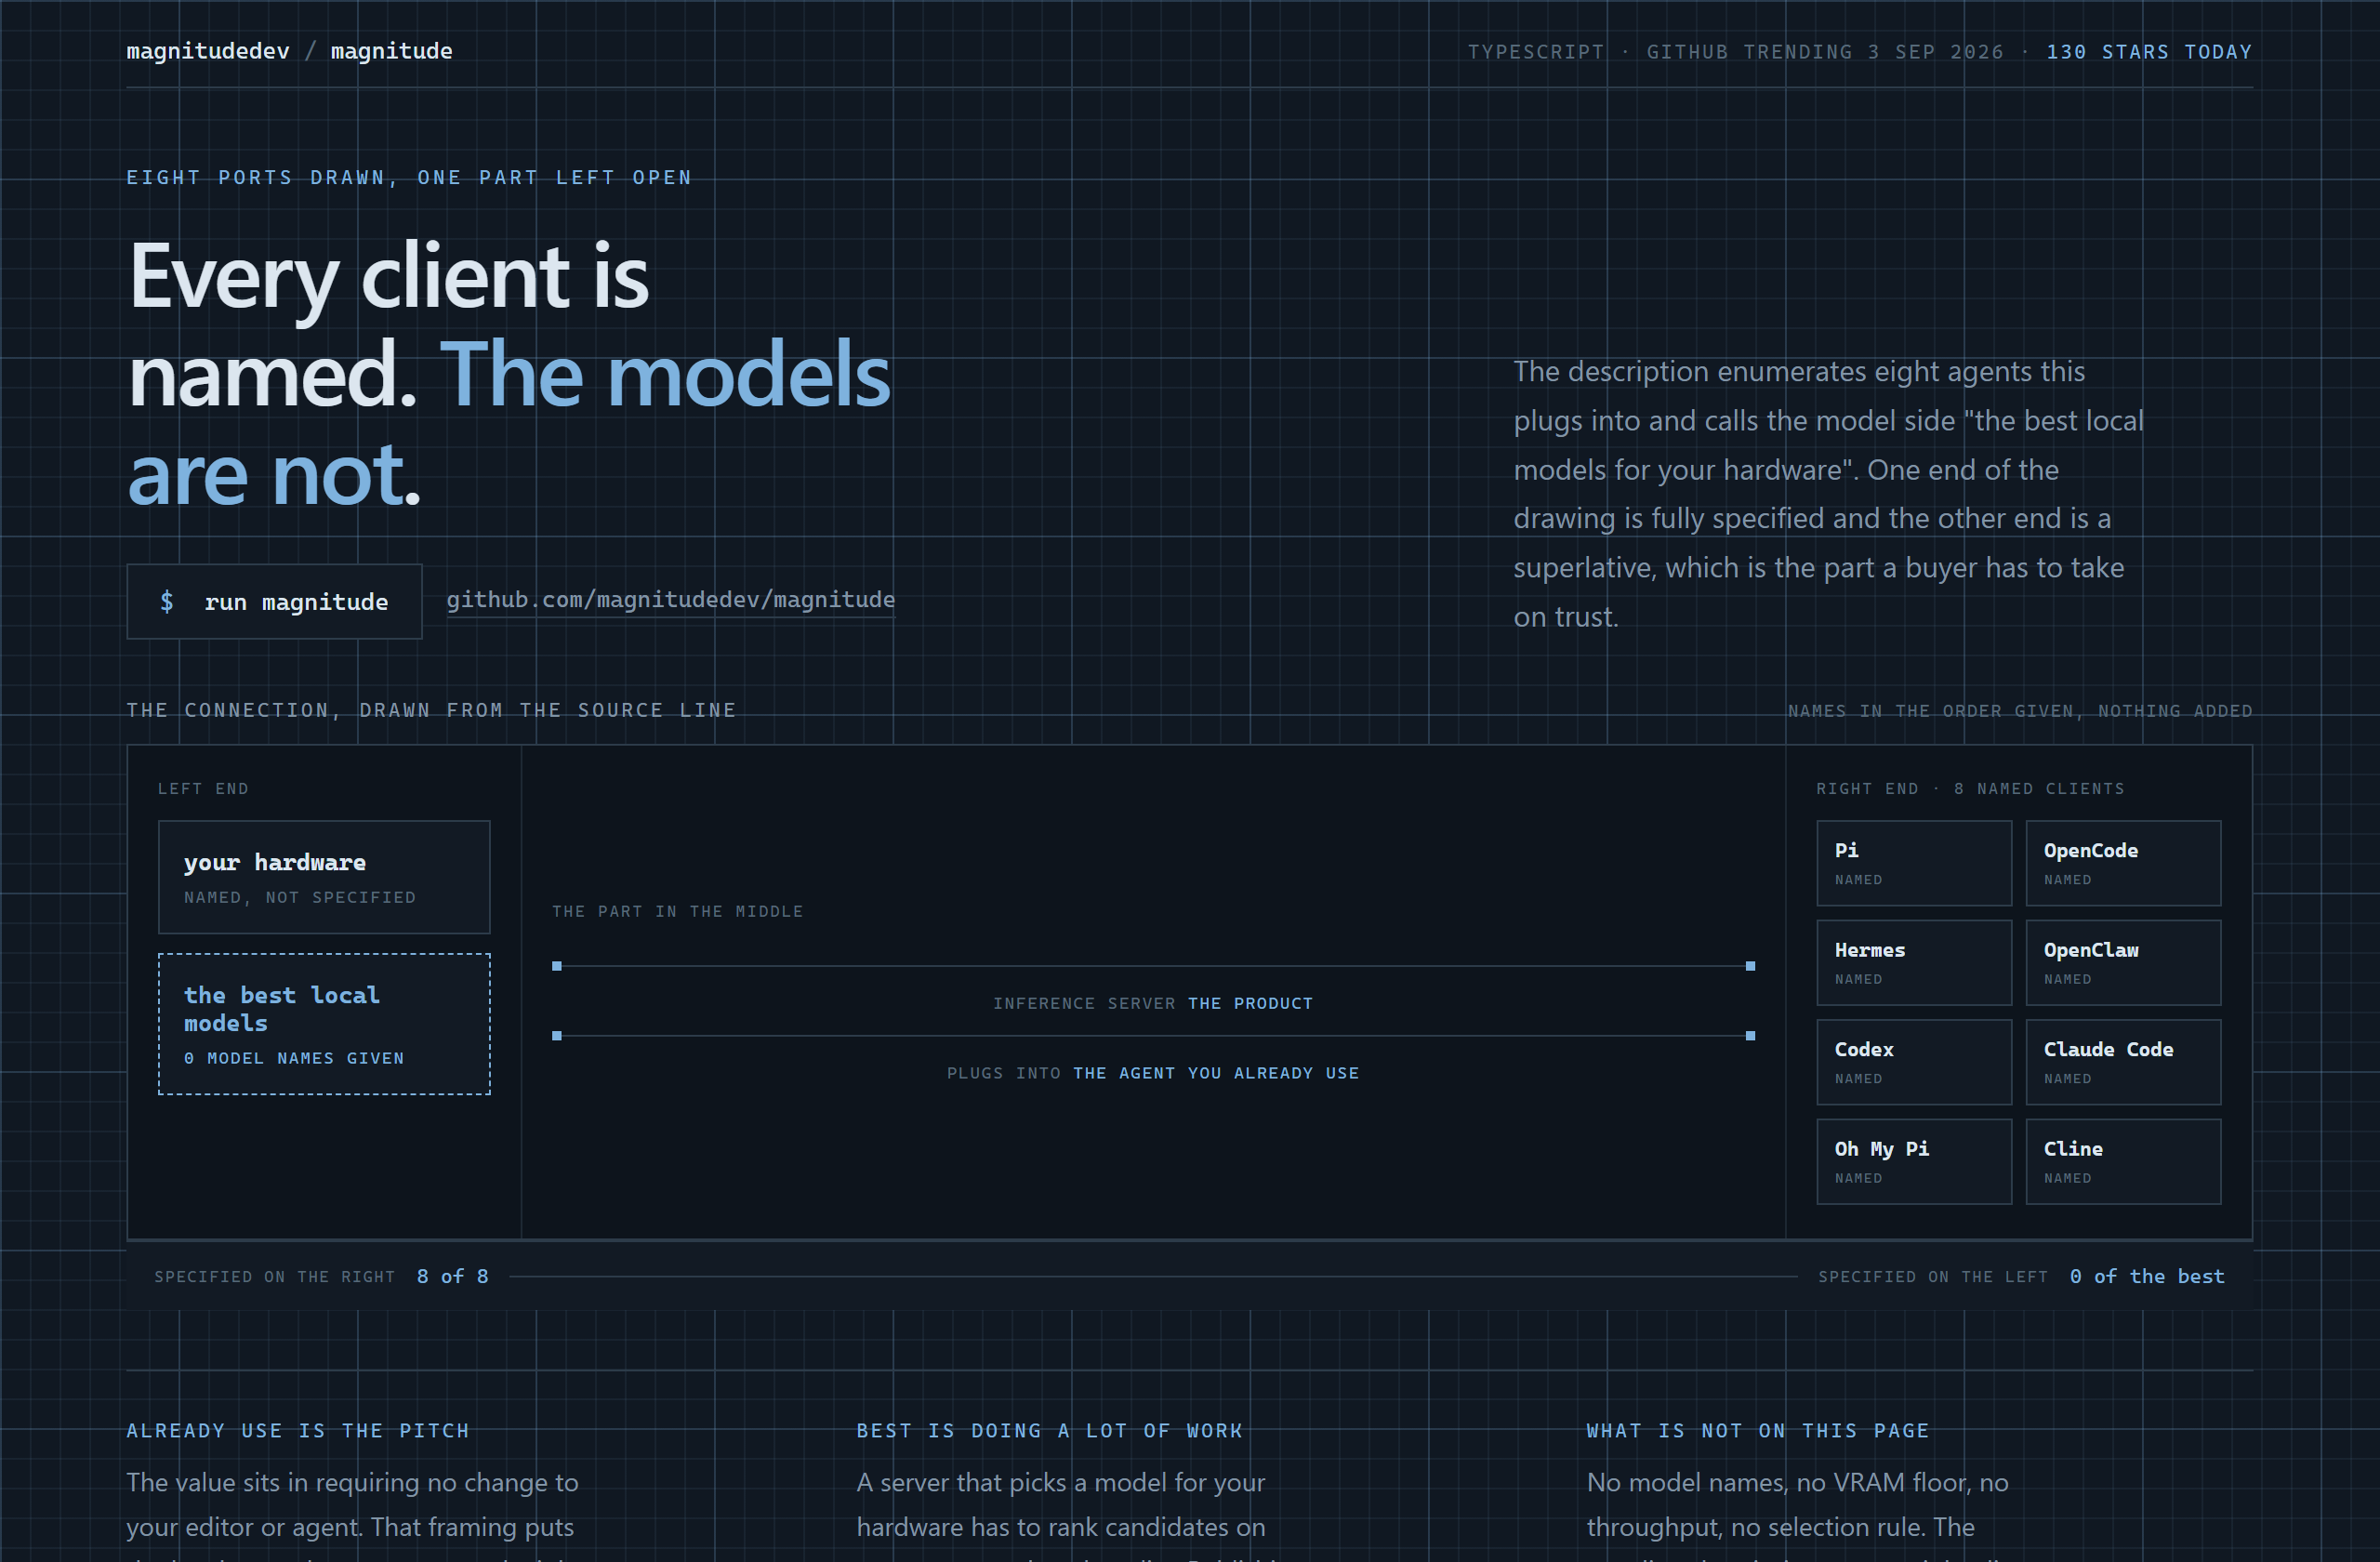The height and width of the screenshot is (1562, 2380).
Task: Select the Hermes client card
Action: 1913,962
